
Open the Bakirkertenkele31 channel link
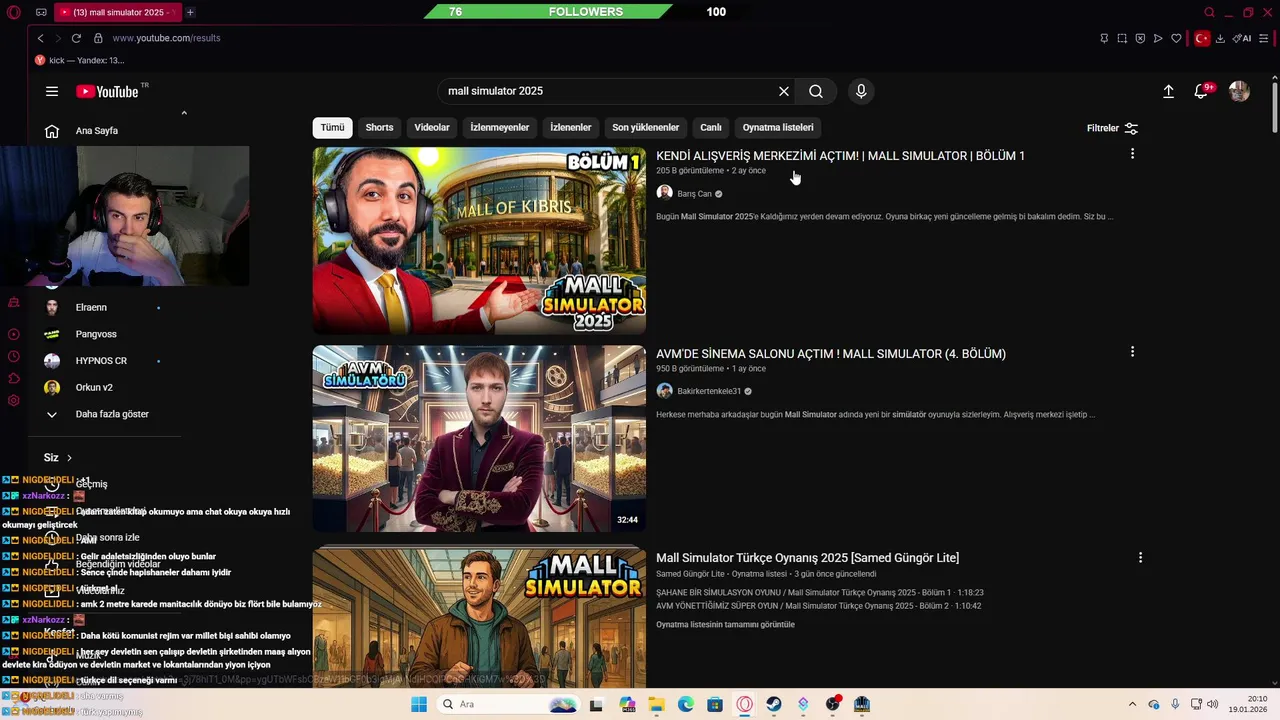point(709,391)
